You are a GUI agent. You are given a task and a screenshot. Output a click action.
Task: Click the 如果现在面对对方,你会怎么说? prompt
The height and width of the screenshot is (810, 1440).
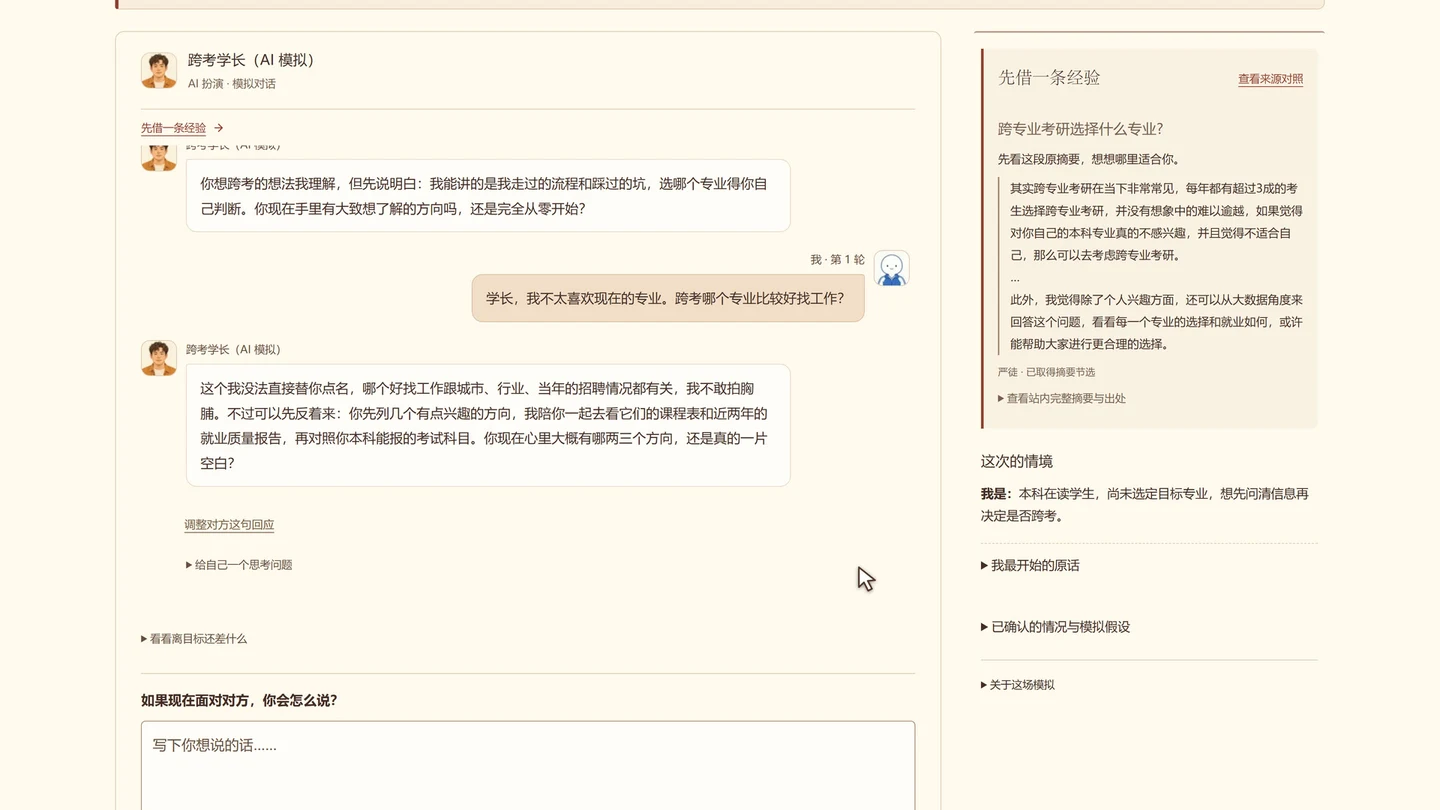[239, 701]
